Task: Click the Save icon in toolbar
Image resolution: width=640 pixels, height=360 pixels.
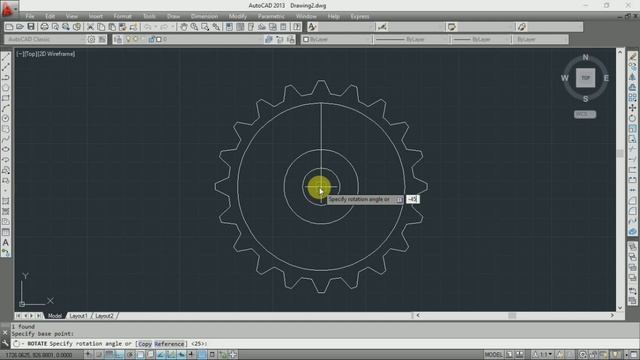Action: pos(31,27)
